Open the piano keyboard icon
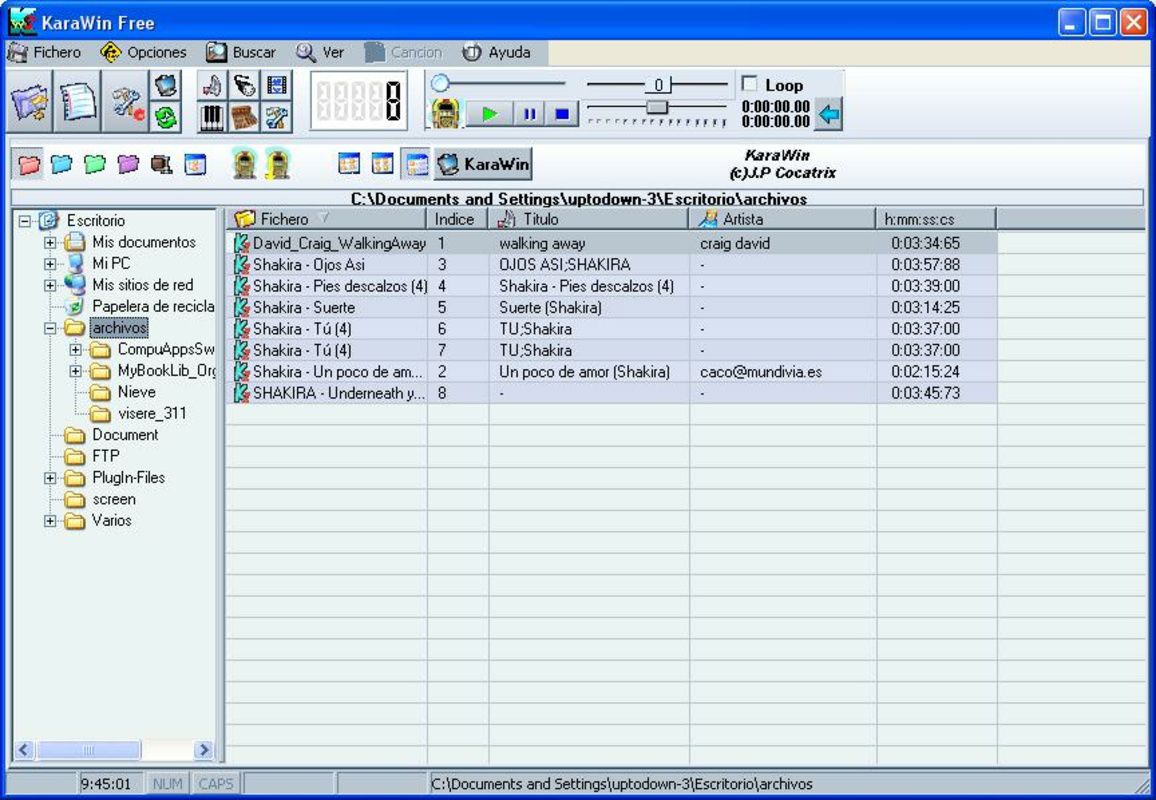 [x=212, y=117]
